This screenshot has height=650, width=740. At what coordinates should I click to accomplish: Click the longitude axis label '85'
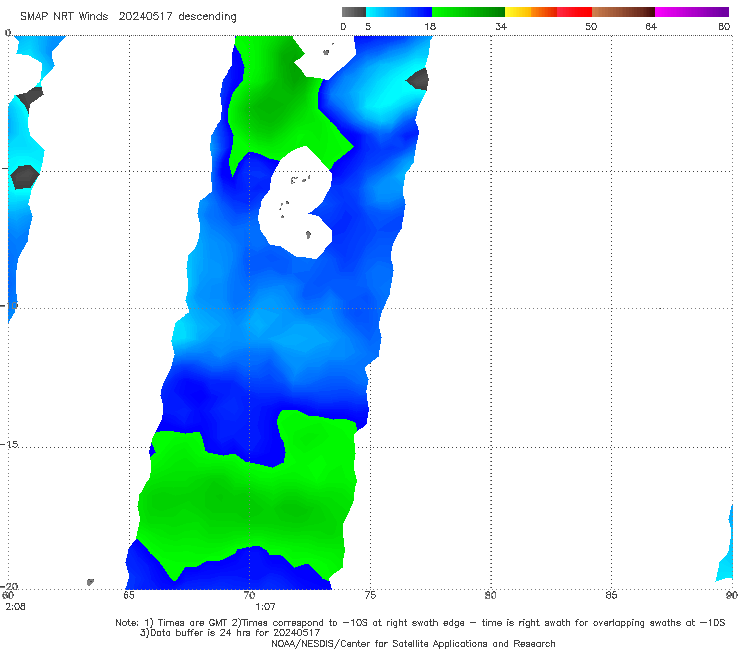click(x=611, y=595)
